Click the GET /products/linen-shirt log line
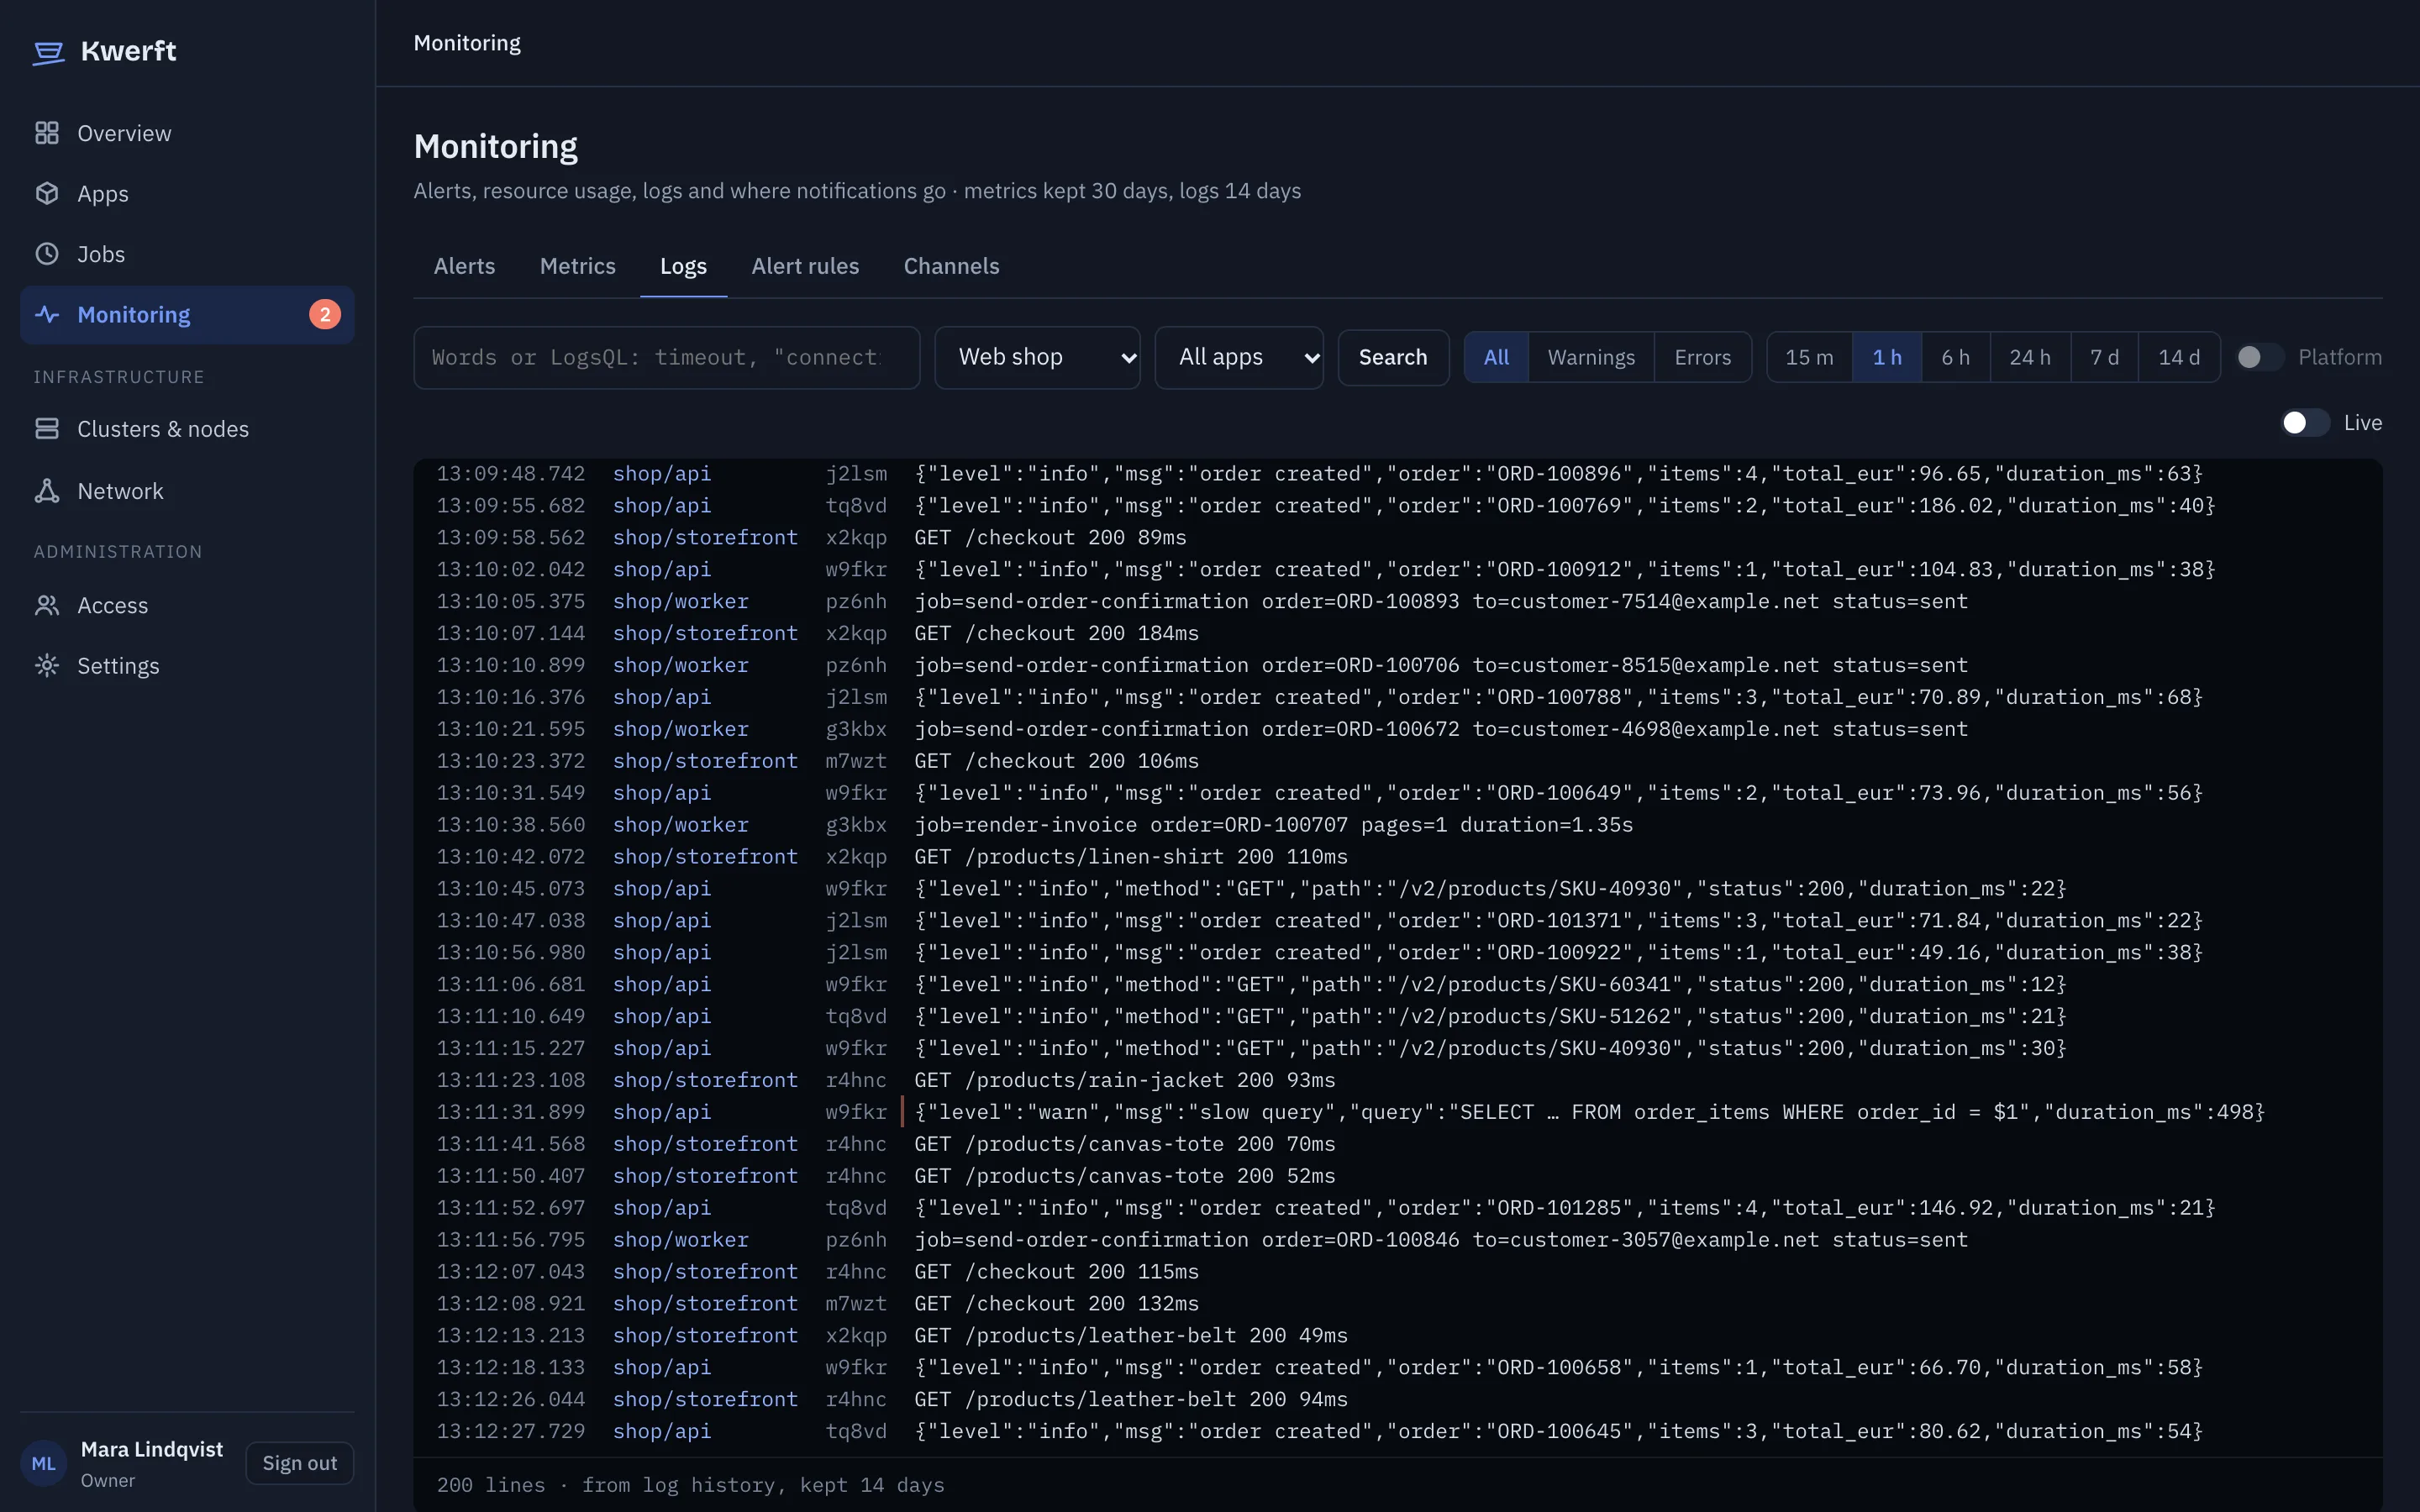 tap(1398, 857)
